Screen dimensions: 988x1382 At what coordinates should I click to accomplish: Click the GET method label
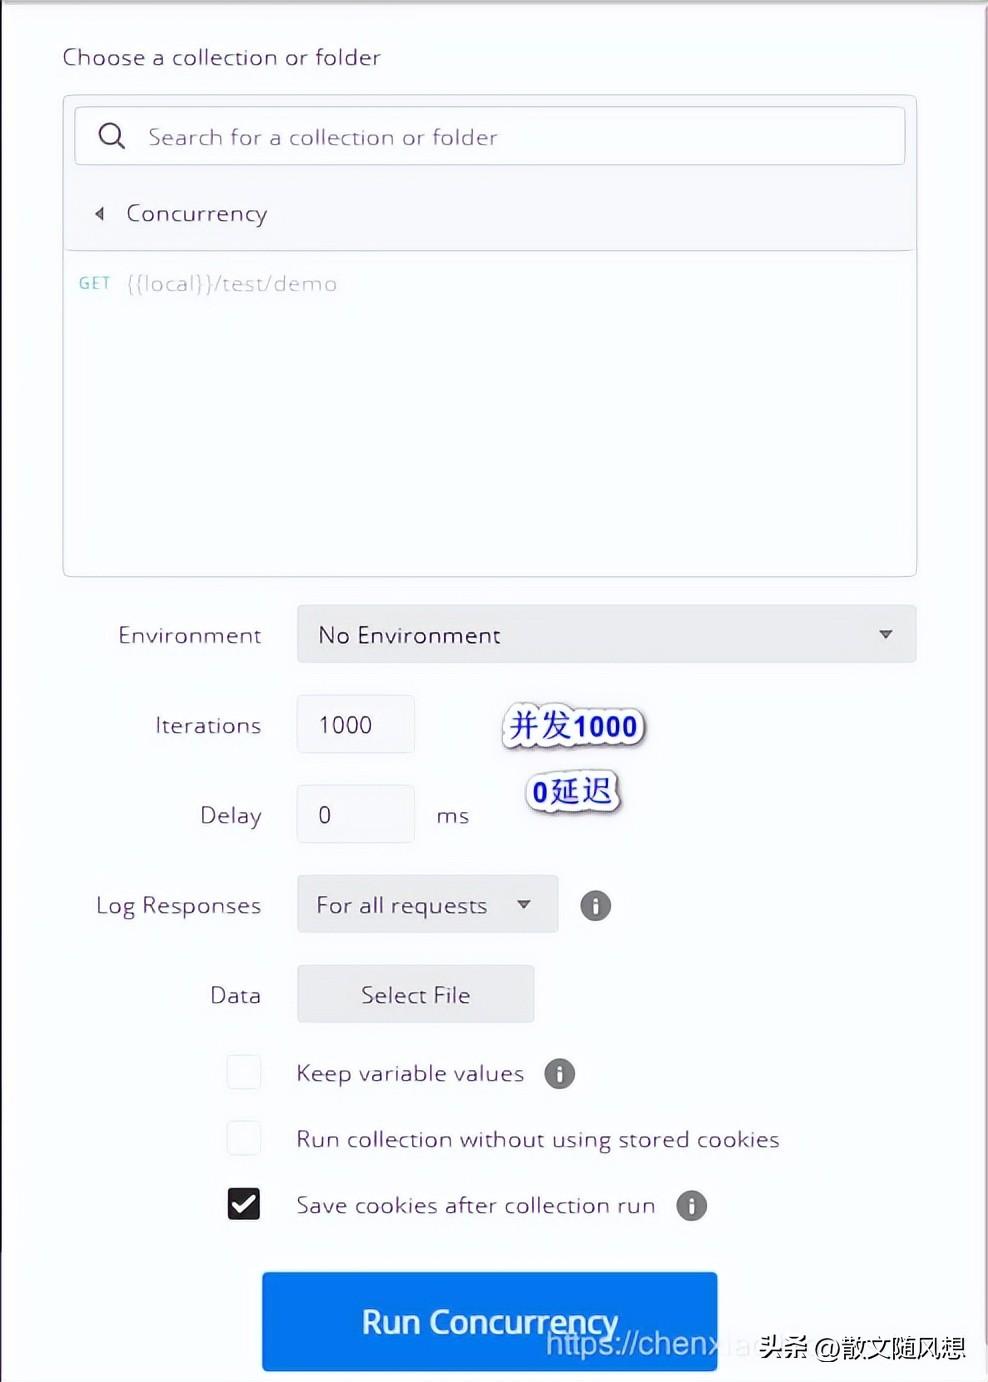(x=94, y=283)
